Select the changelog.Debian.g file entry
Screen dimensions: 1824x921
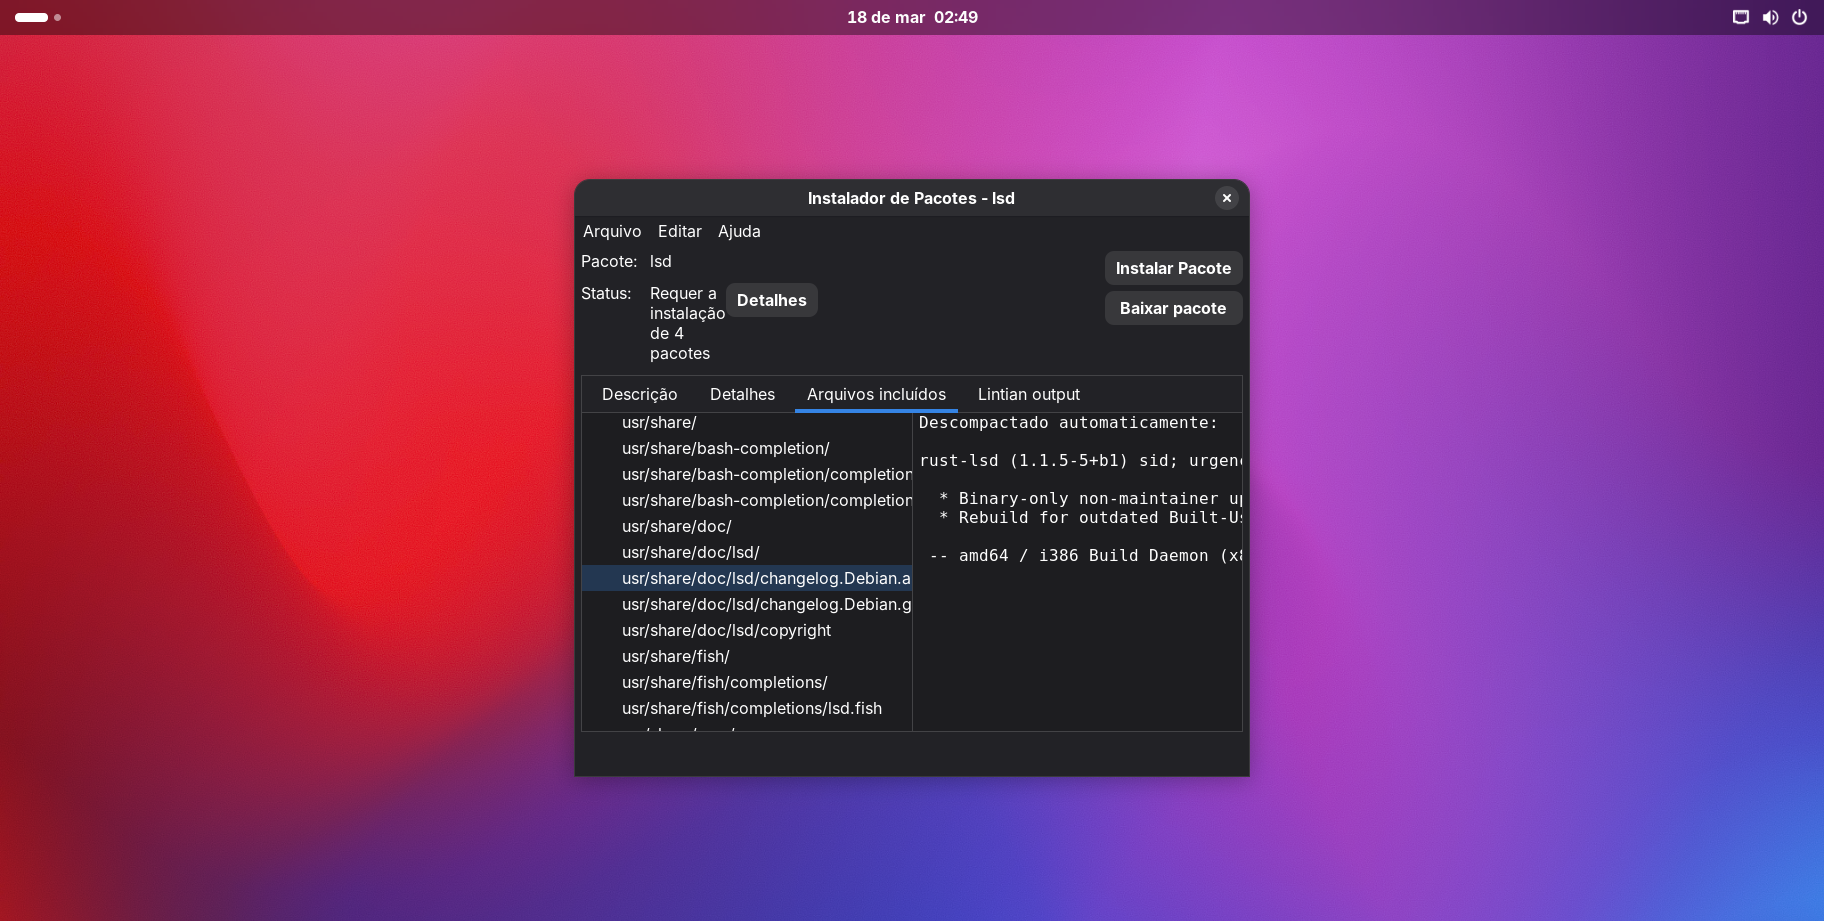point(766,604)
